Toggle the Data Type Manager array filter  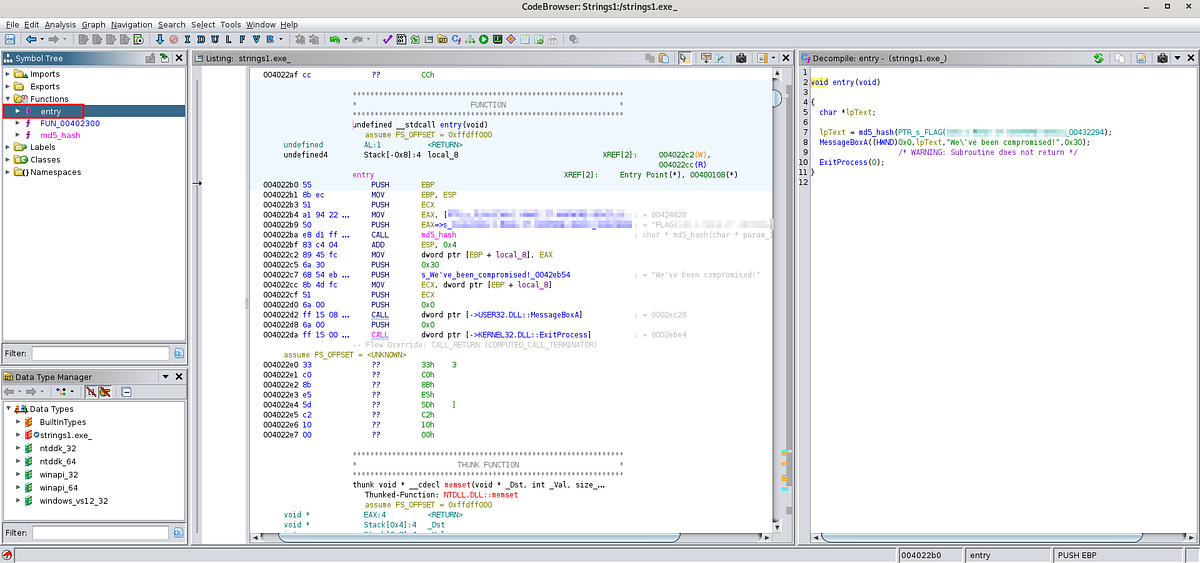pos(91,392)
